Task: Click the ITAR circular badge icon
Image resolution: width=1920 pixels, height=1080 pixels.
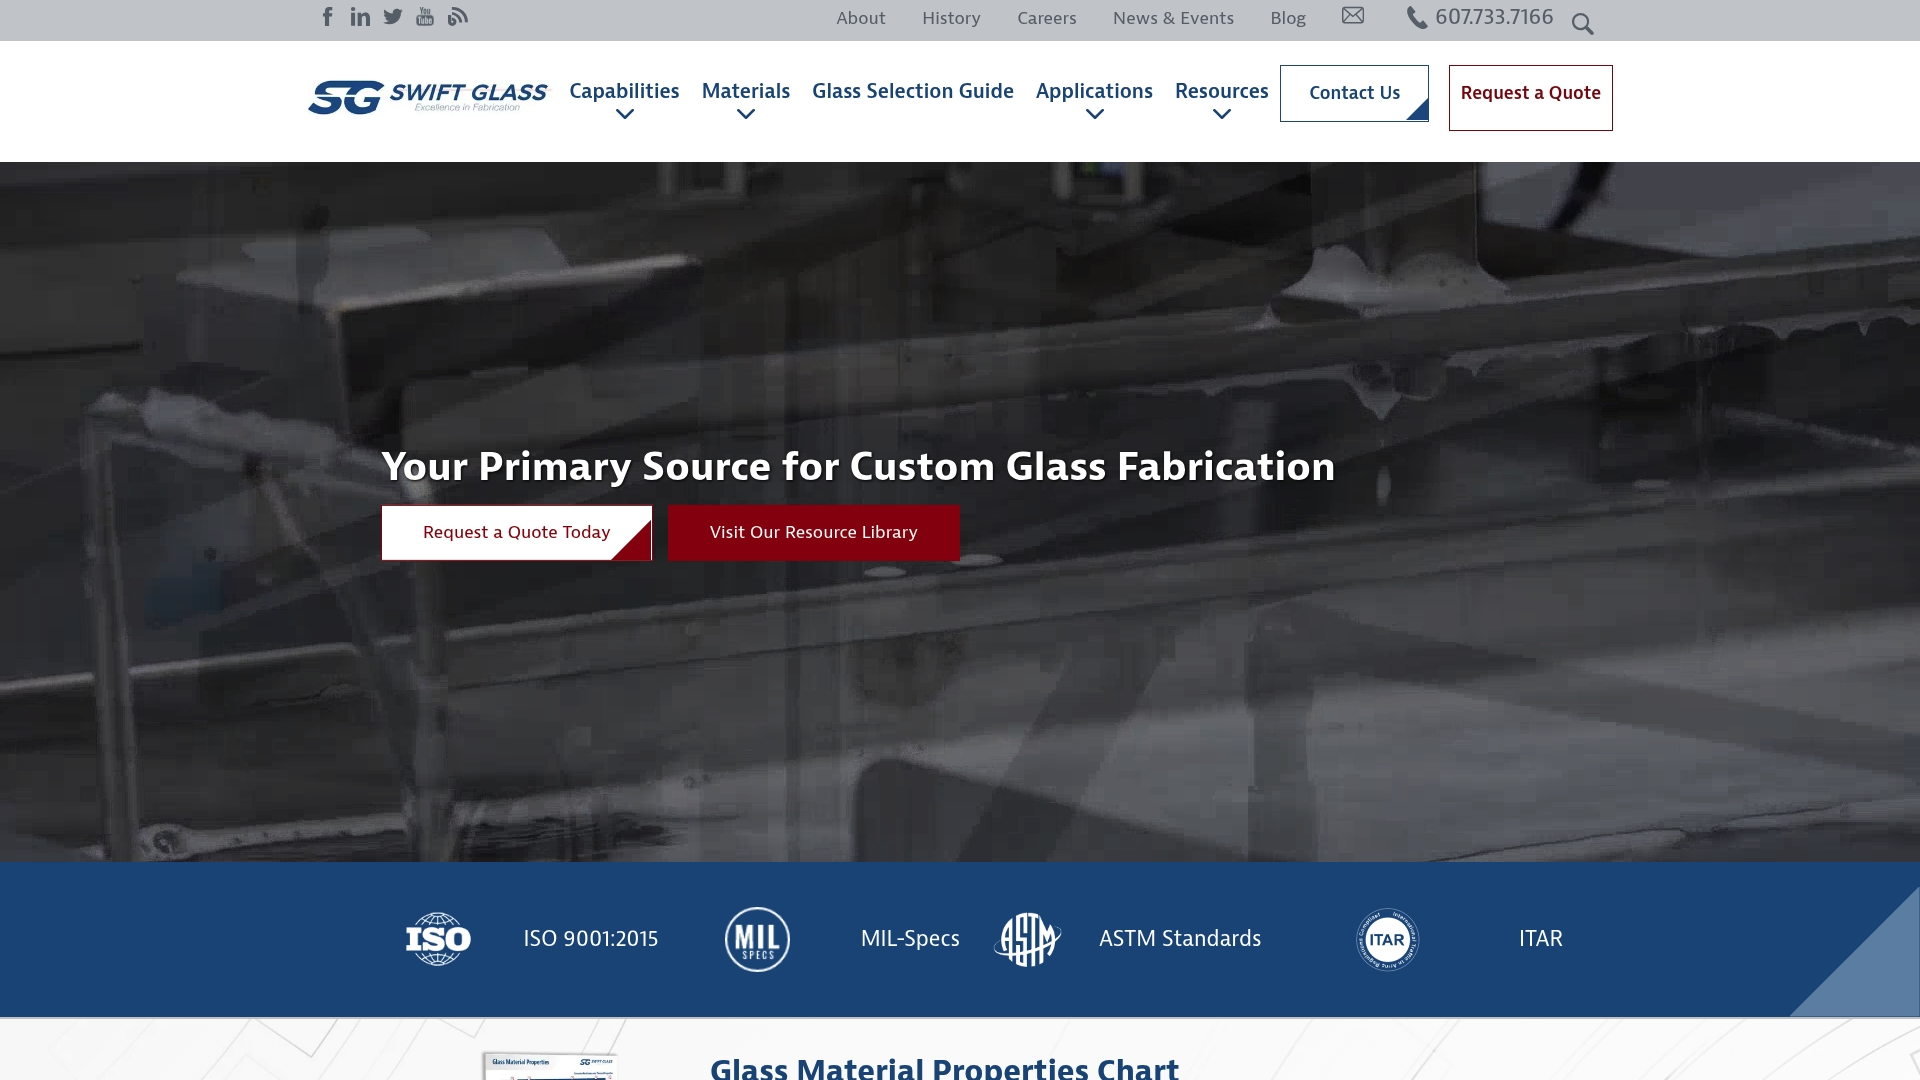Action: [1387, 939]
